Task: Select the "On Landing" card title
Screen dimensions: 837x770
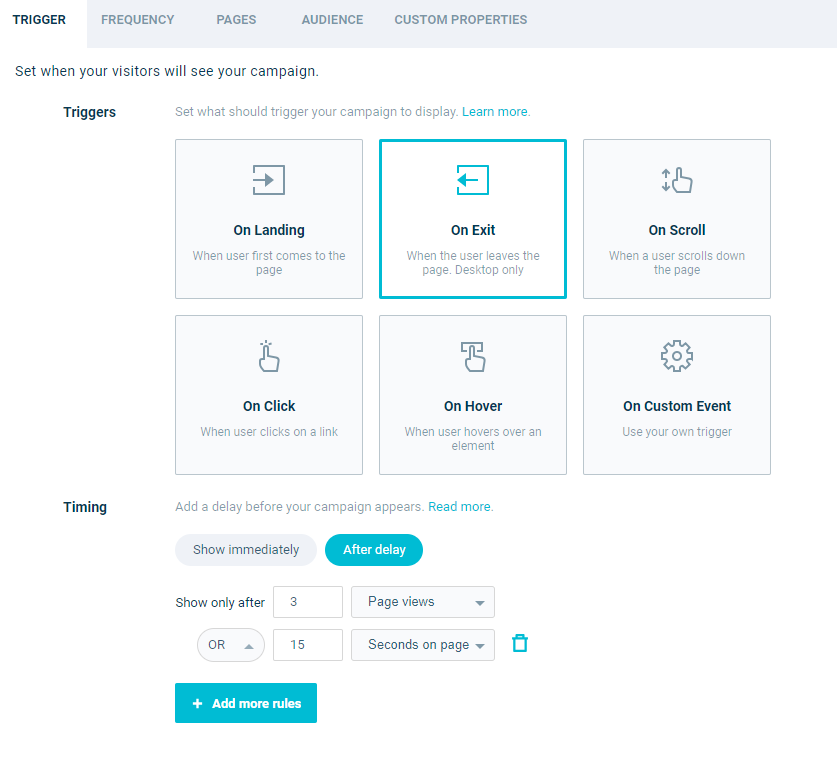Action: [x=269, y=230]
